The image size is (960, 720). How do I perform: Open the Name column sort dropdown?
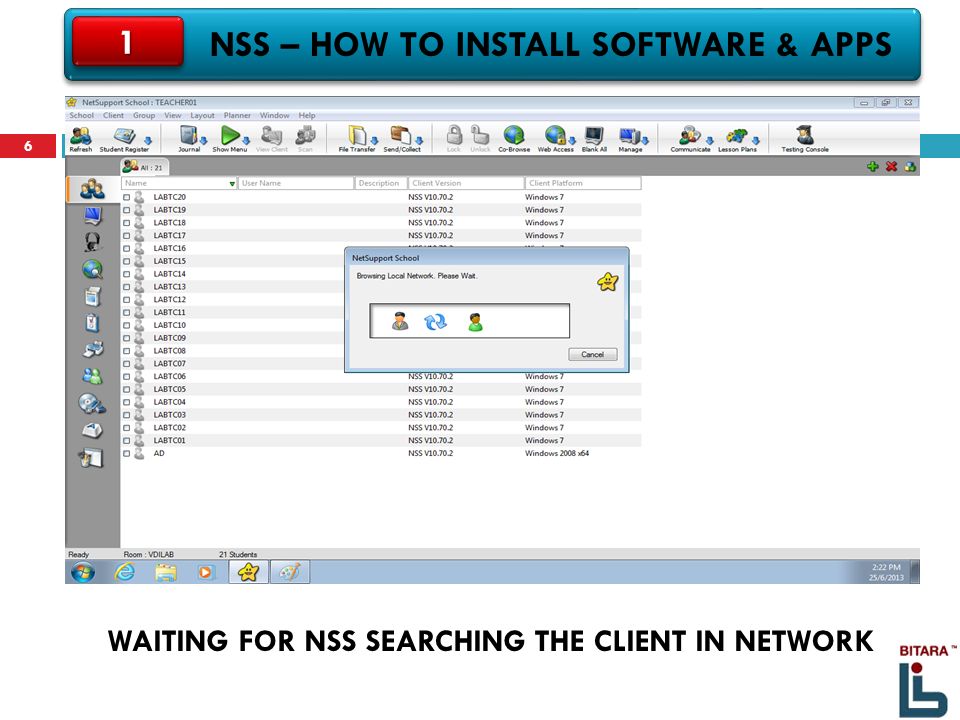pos(232,184)
